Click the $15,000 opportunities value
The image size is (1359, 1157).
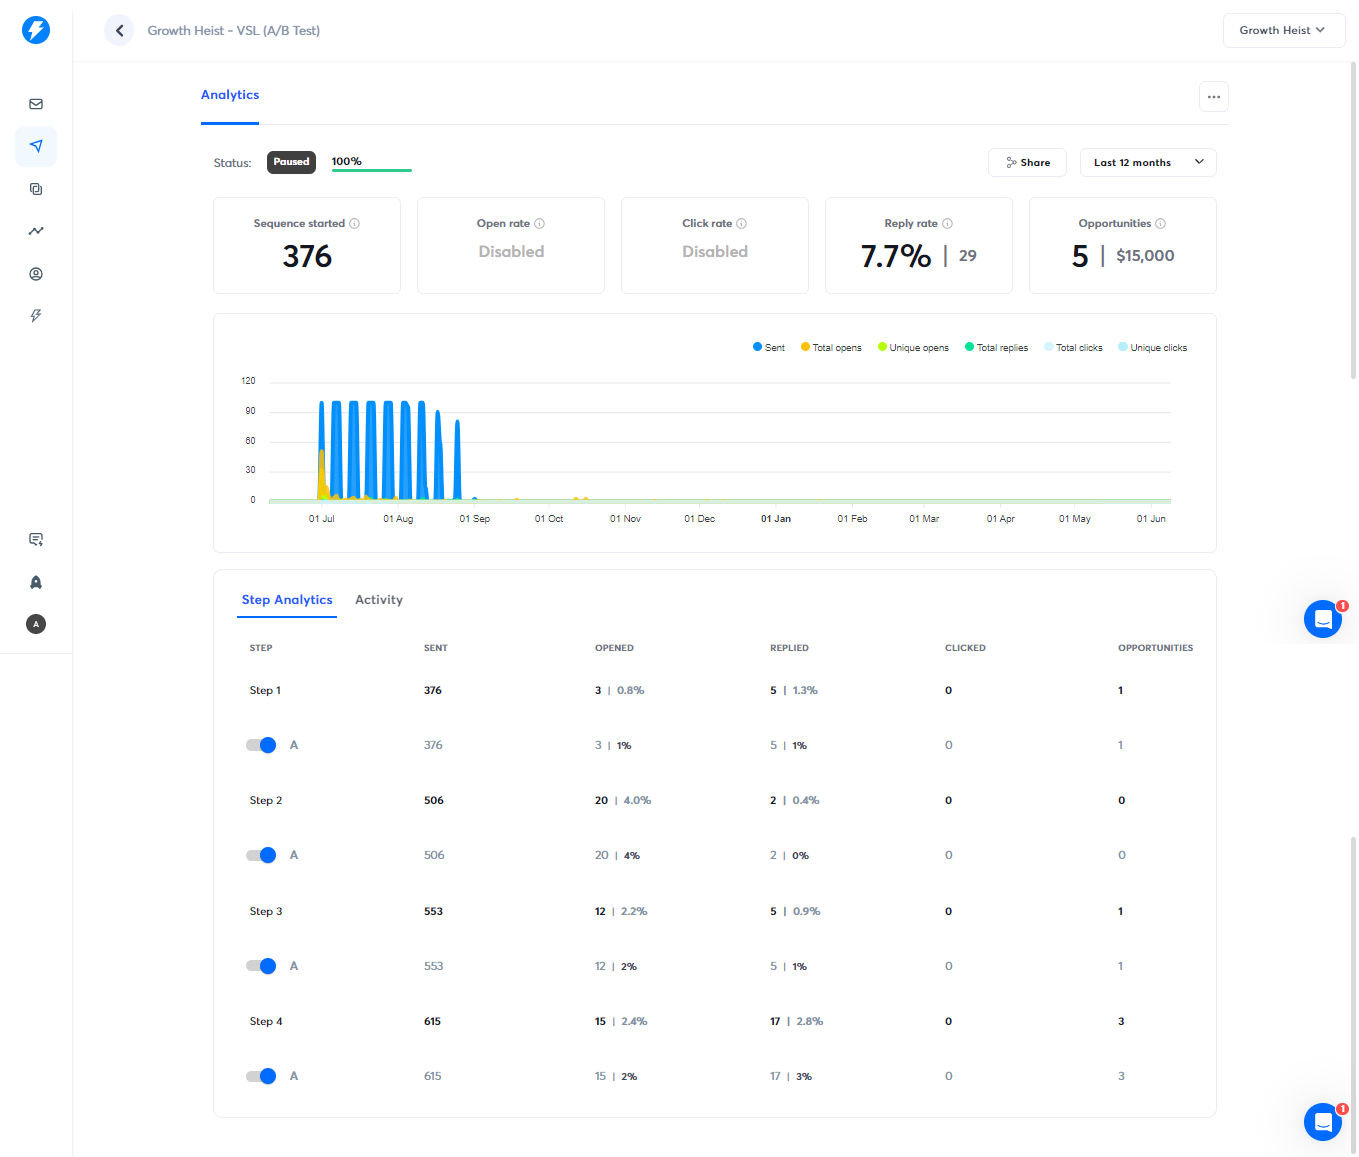(1145, 256)
